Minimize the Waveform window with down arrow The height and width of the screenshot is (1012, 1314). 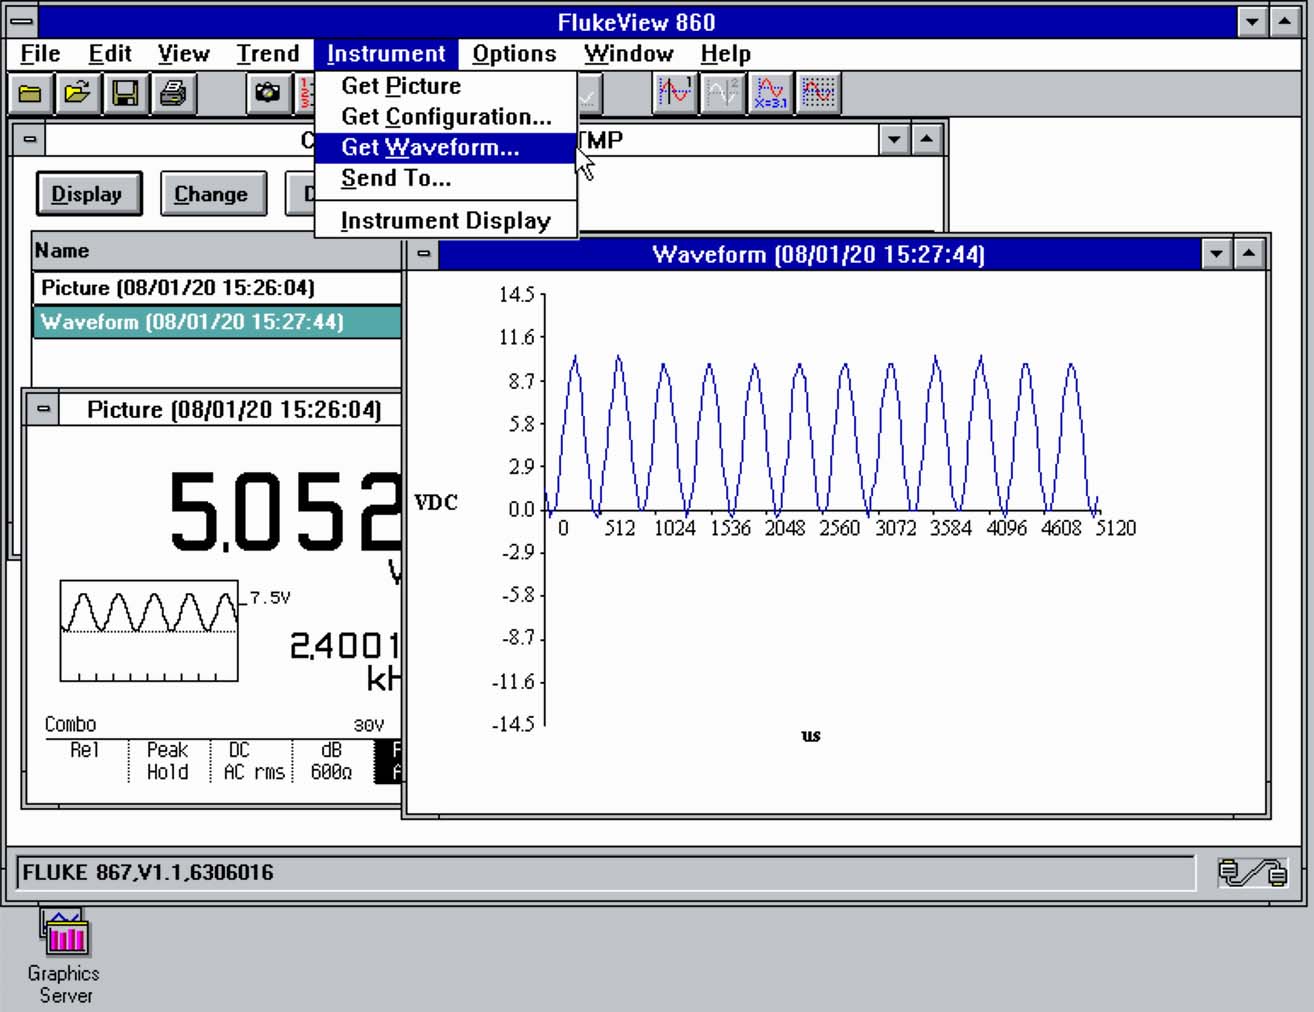(x=1216, y=254)
